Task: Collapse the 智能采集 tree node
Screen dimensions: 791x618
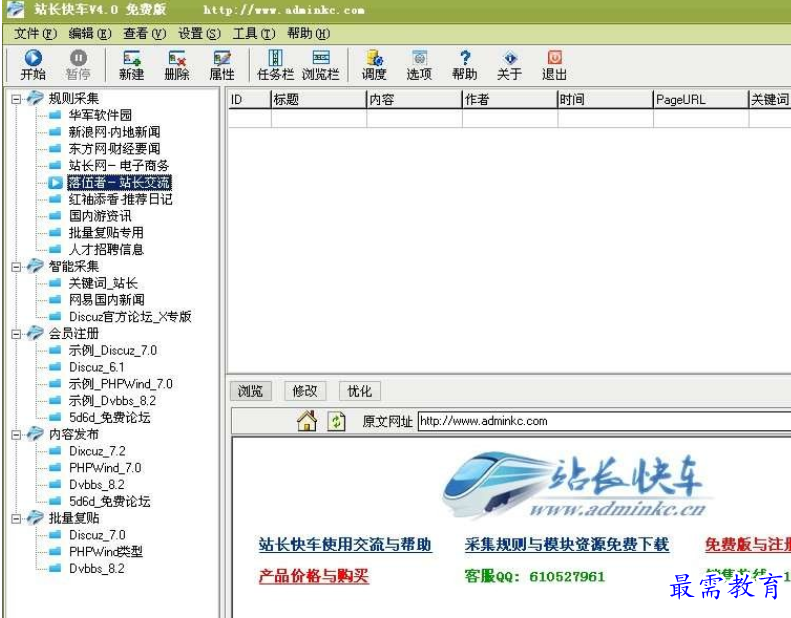Action: [x=16, y=267]
